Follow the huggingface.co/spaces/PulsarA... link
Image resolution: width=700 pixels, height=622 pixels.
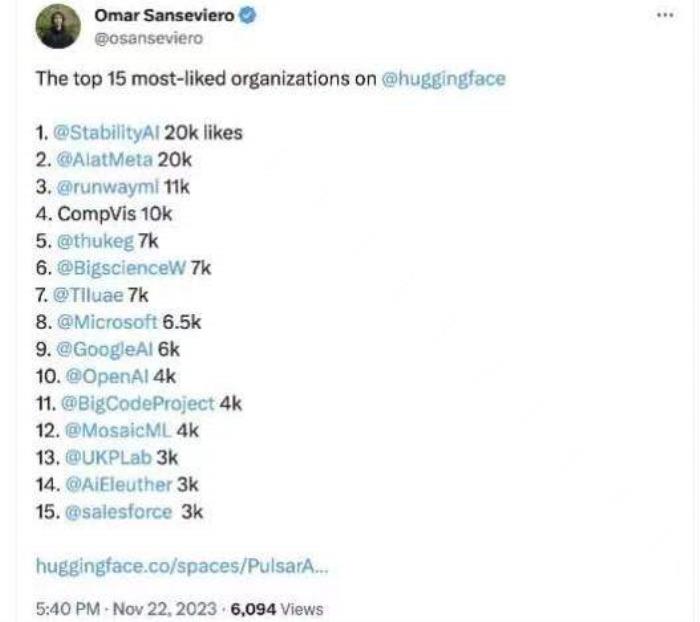[x=182, y=566]
